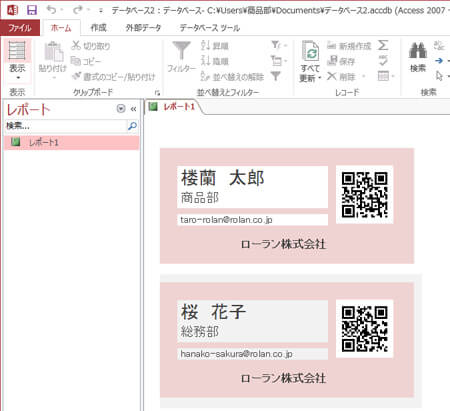Collapse the navigation pane with « button
The height and width of the screenshot is (411, 450).
click(x=133, y=109)
